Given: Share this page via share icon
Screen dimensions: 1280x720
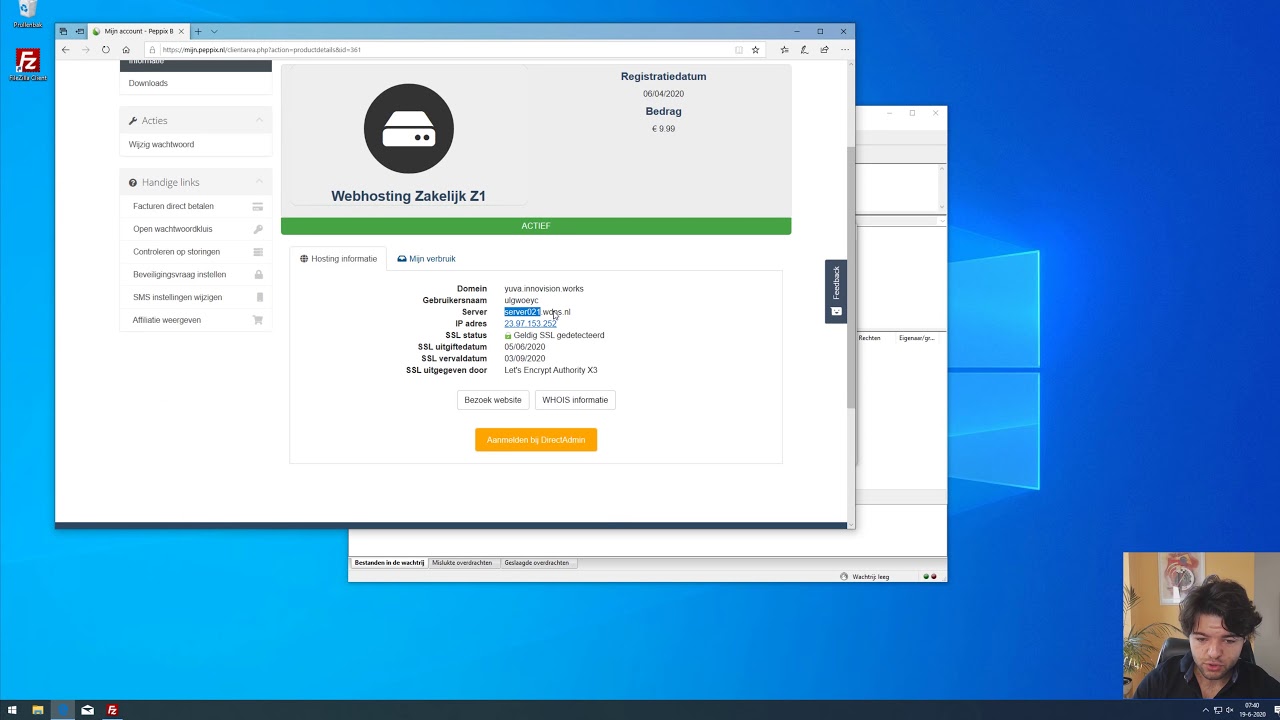Looking at the screenshot, I should click(x=824, y=49).
